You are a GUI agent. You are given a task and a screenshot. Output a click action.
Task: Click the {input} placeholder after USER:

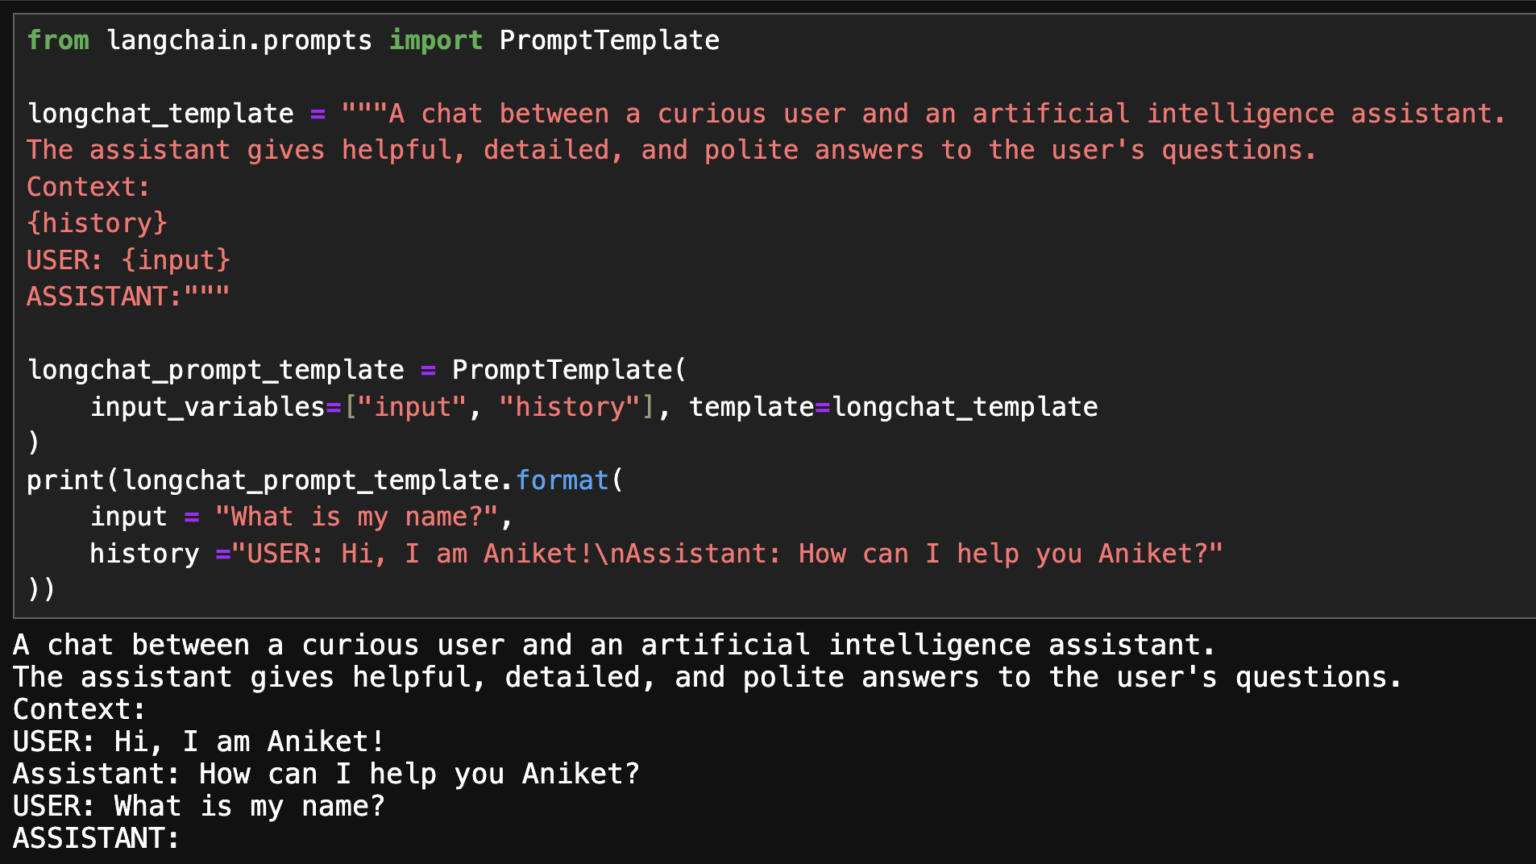(x=176, y=260)
